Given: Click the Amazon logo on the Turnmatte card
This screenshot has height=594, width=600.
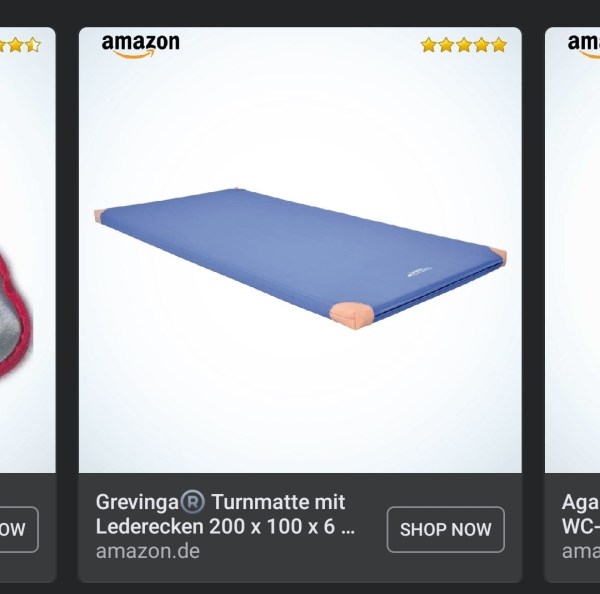Looking at the screenshot, I should 140,46.
